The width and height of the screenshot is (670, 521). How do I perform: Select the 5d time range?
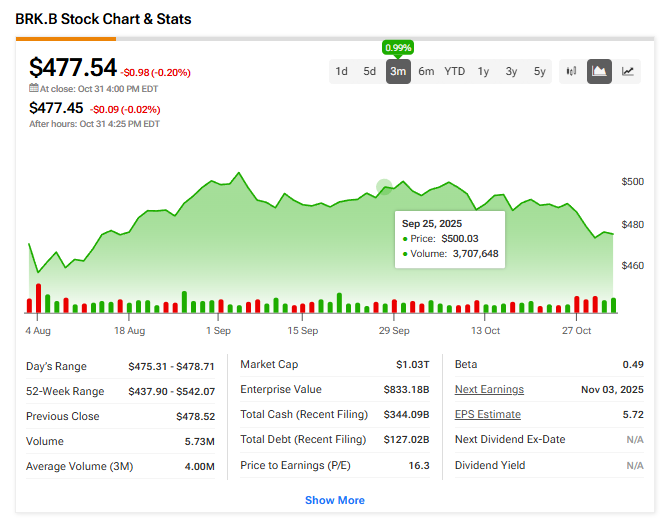point(370,71)
